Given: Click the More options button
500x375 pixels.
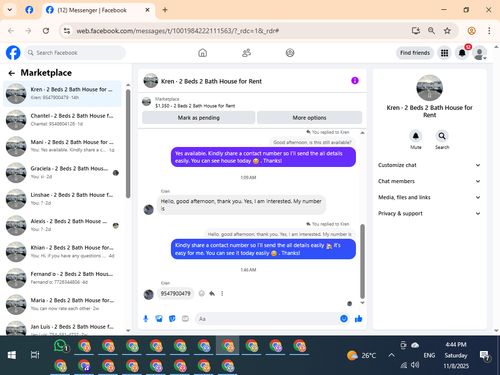Looking at the screenshot, I should tap(309, 118).
